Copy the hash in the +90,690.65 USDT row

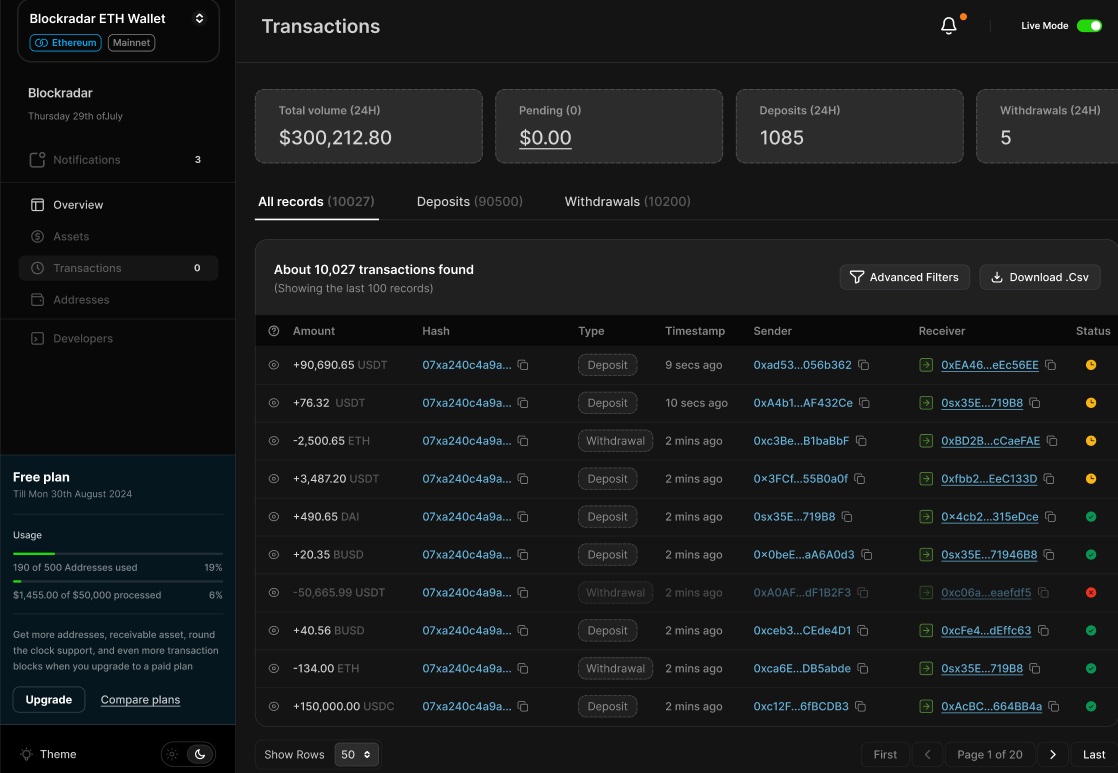coord(523,365)
